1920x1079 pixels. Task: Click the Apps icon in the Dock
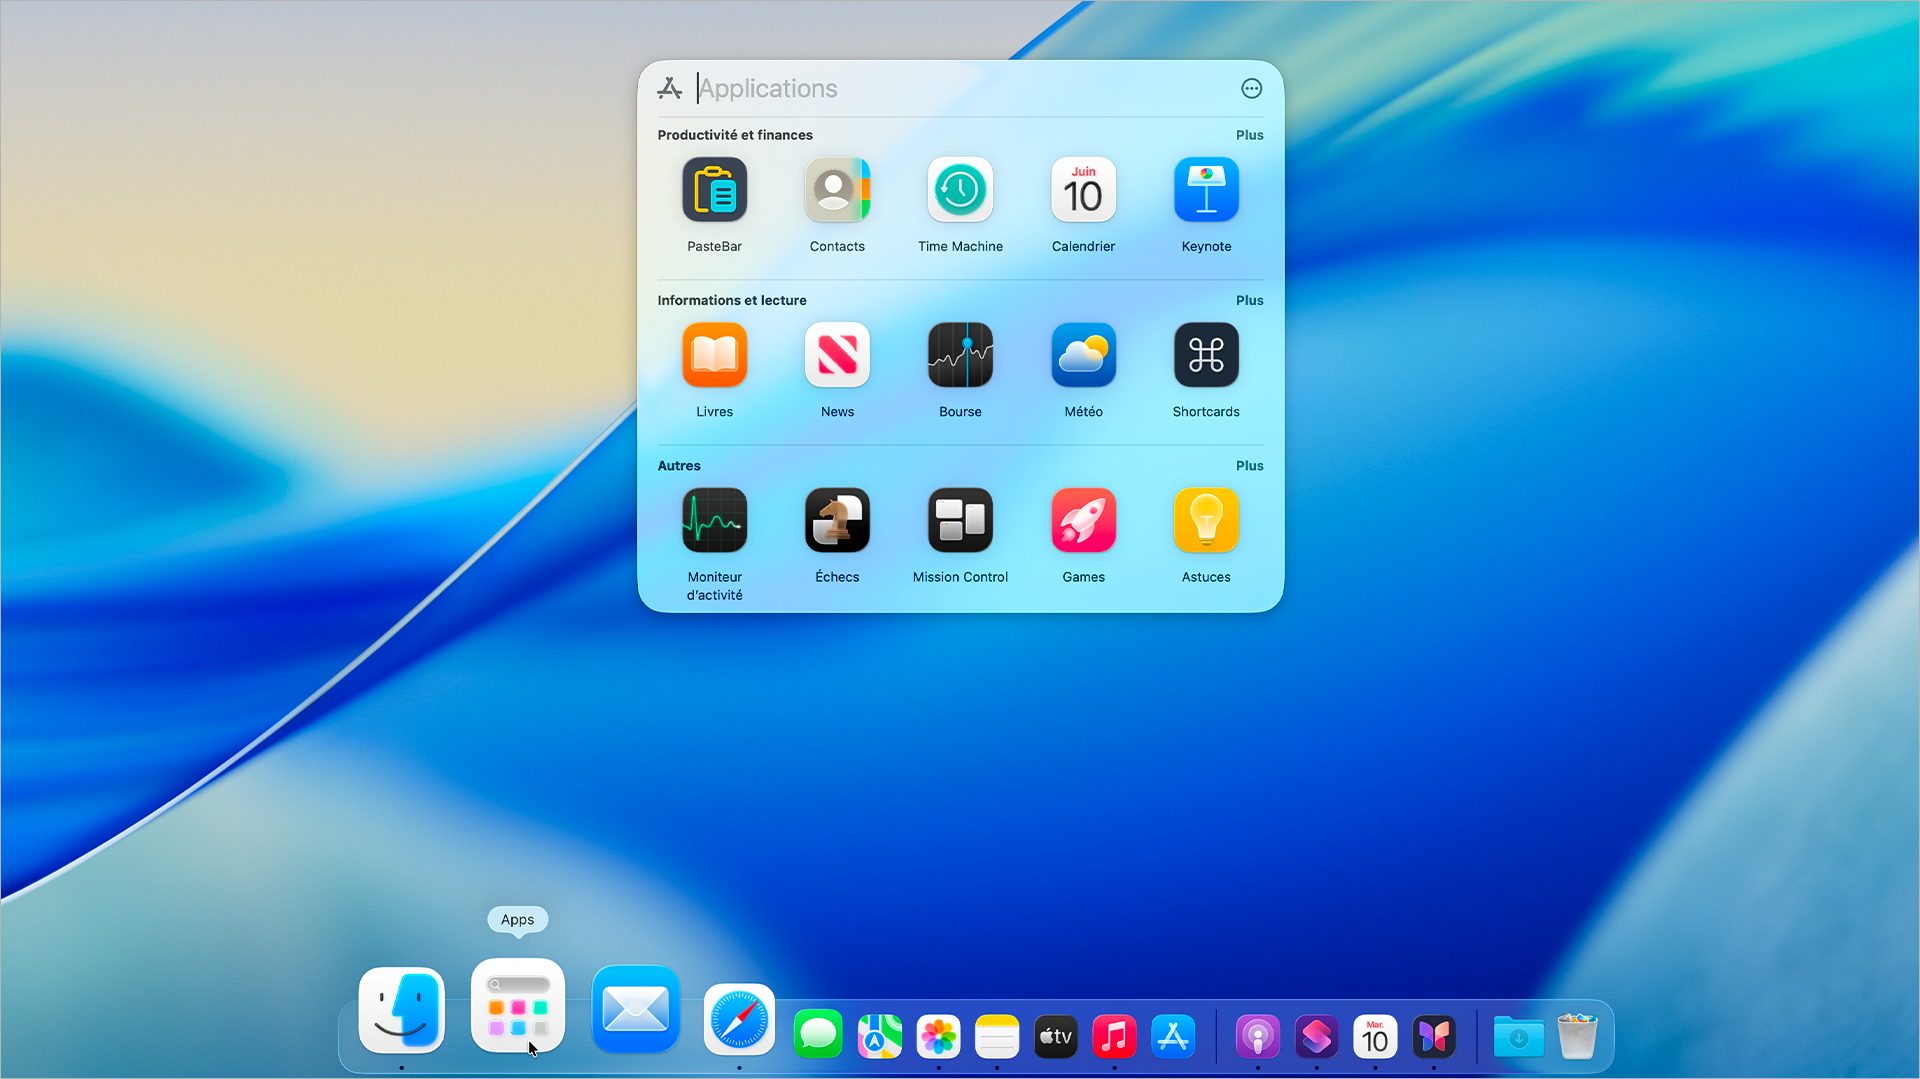click(x=518, y=1007)
